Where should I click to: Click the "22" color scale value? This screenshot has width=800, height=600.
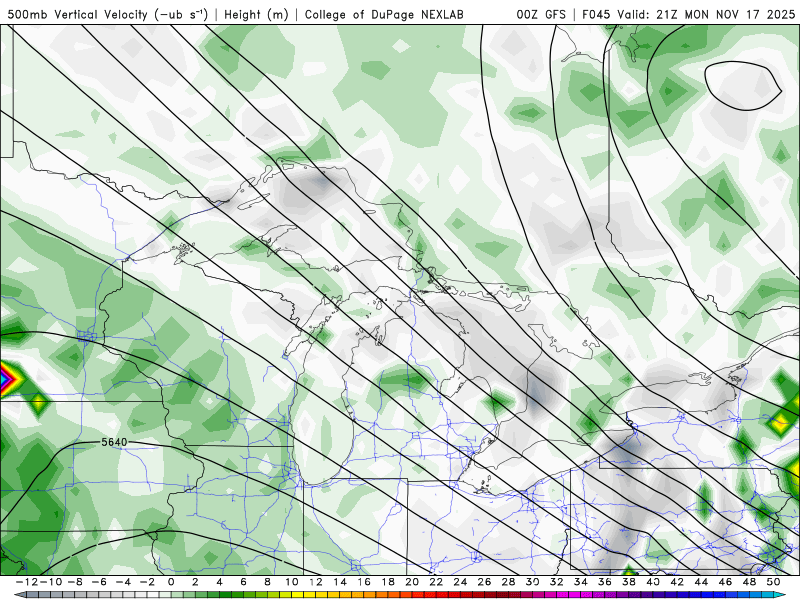click(436, 582)
